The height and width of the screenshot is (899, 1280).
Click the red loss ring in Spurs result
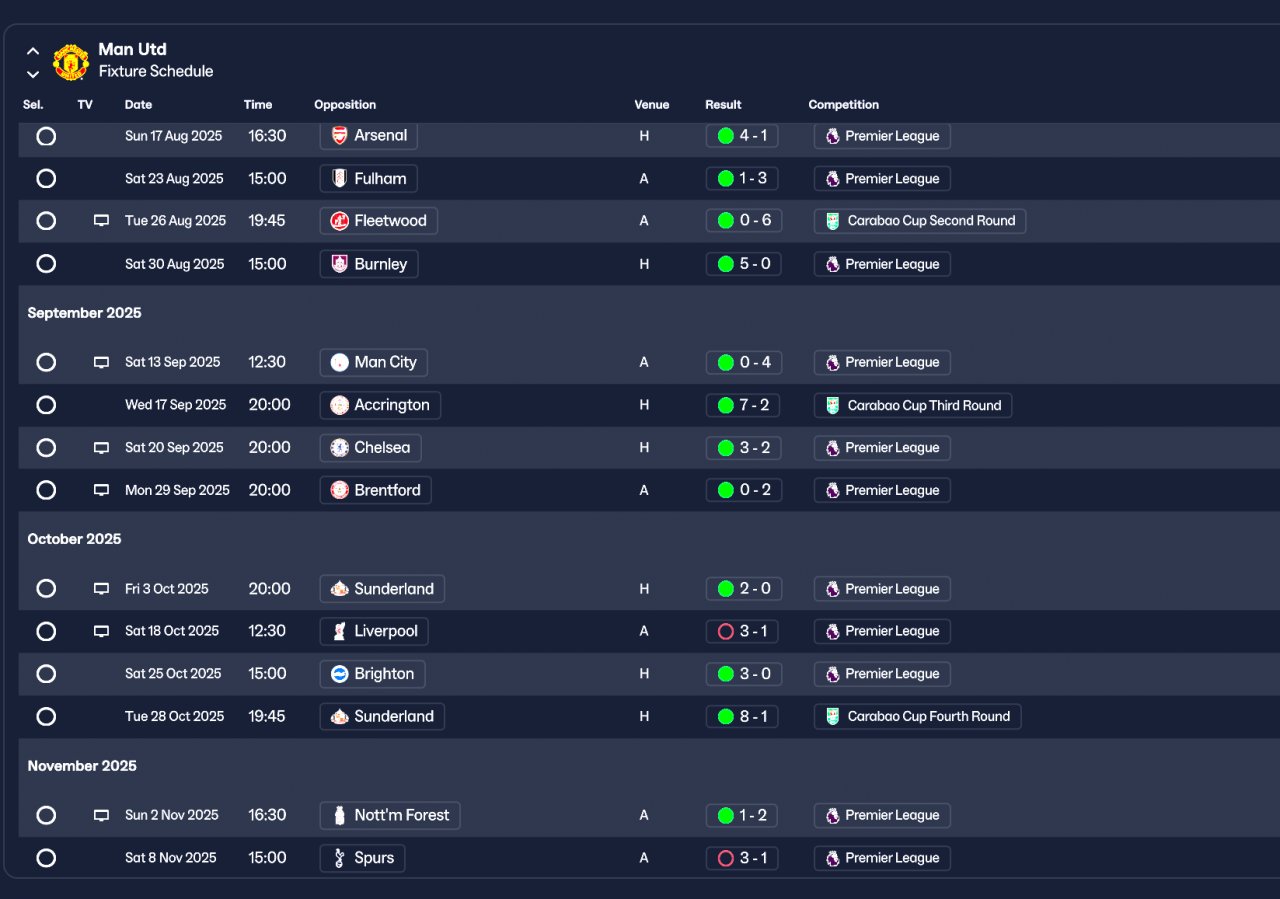(x=726, y=858)
